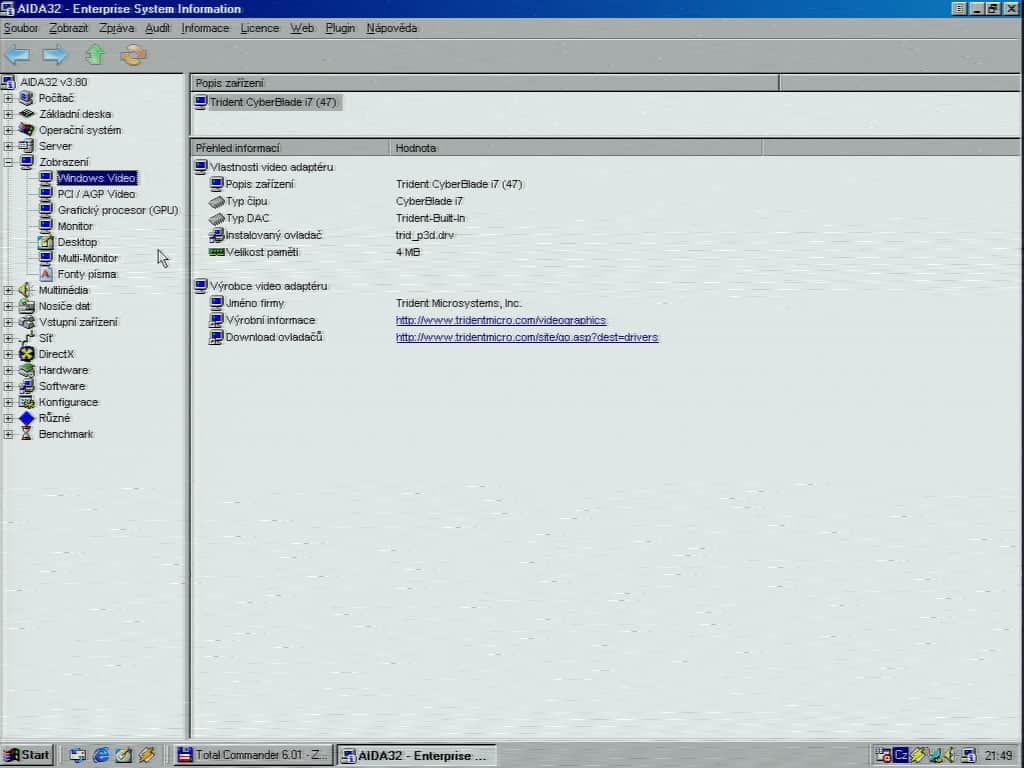Select the Desktop tree item
This screenshot has height=768, width=1024.
(77, 242)
